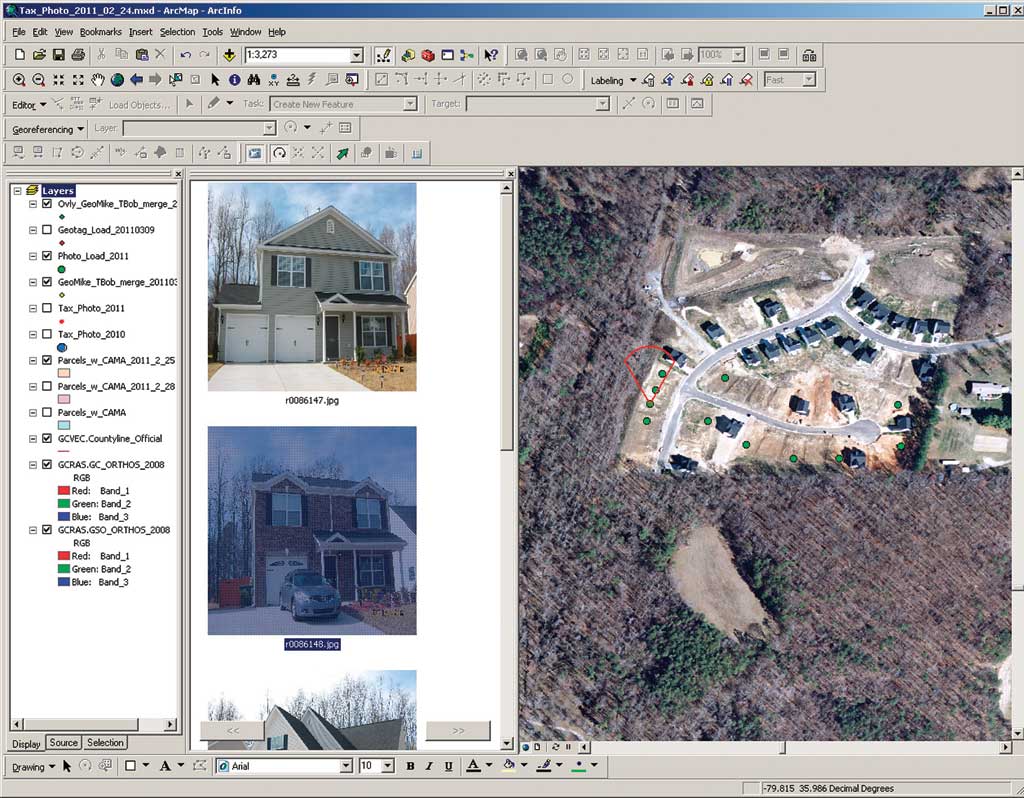
Task: Check the Tax_Photo_2011 layer
Action: 47,308
